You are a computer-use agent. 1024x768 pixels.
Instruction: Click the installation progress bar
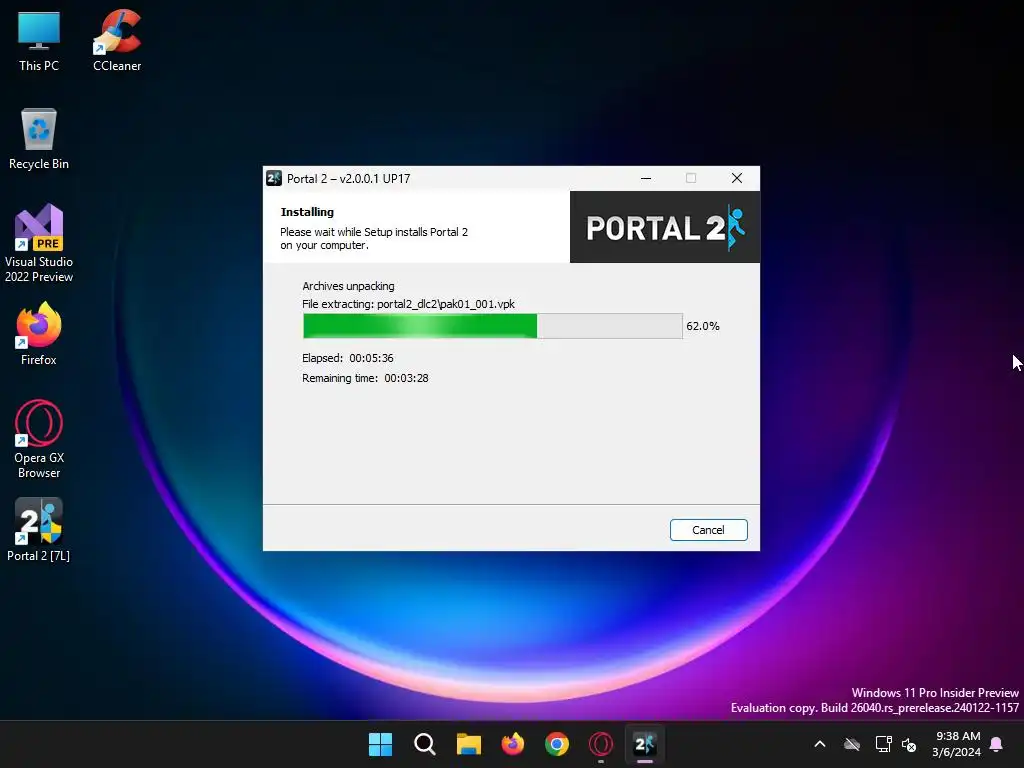point(492,326)
